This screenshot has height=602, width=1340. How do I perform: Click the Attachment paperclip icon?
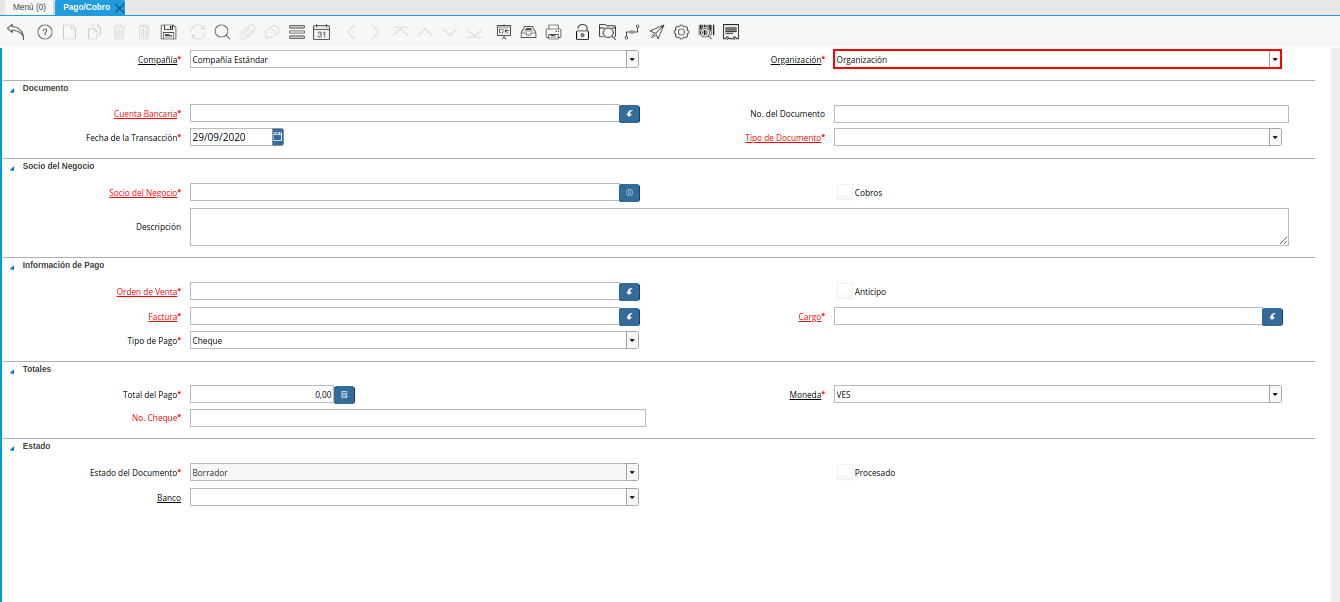click(247, 32)
